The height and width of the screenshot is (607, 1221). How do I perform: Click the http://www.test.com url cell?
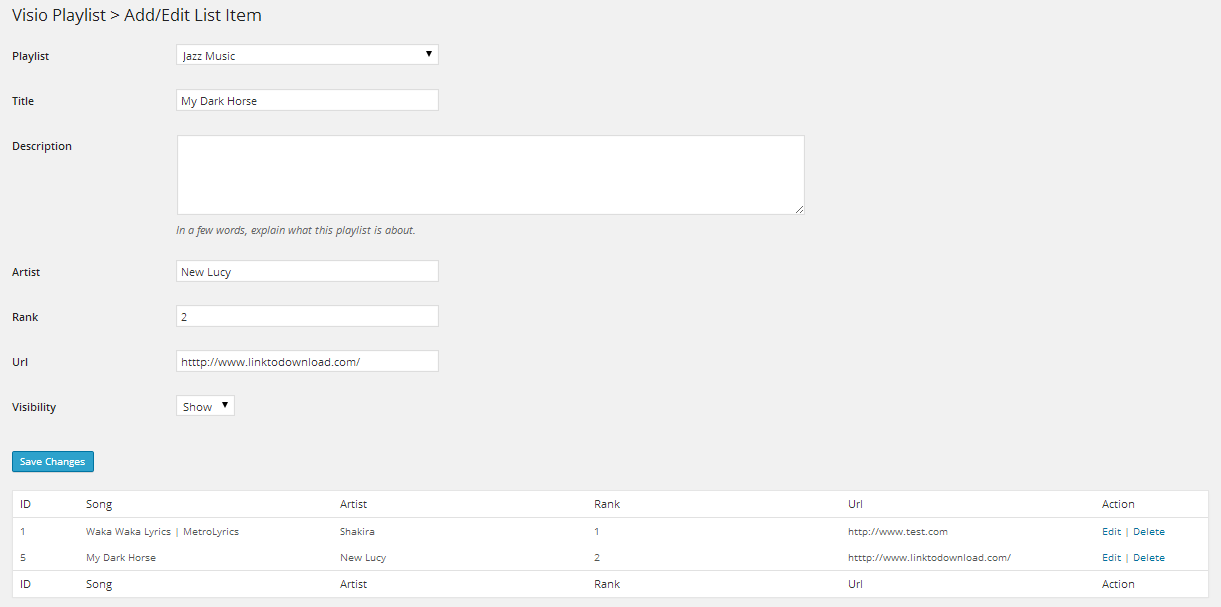tap(897, 532)
